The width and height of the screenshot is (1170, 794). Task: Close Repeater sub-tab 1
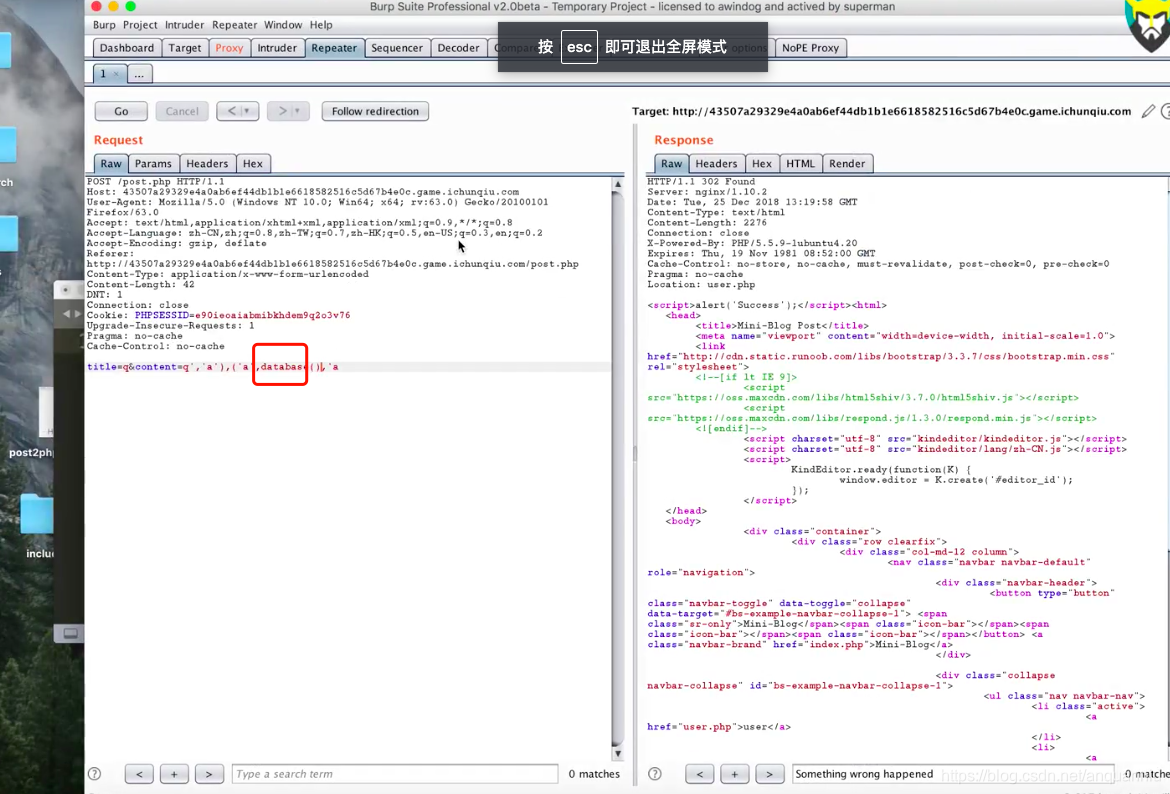click(x=116, y=74)
